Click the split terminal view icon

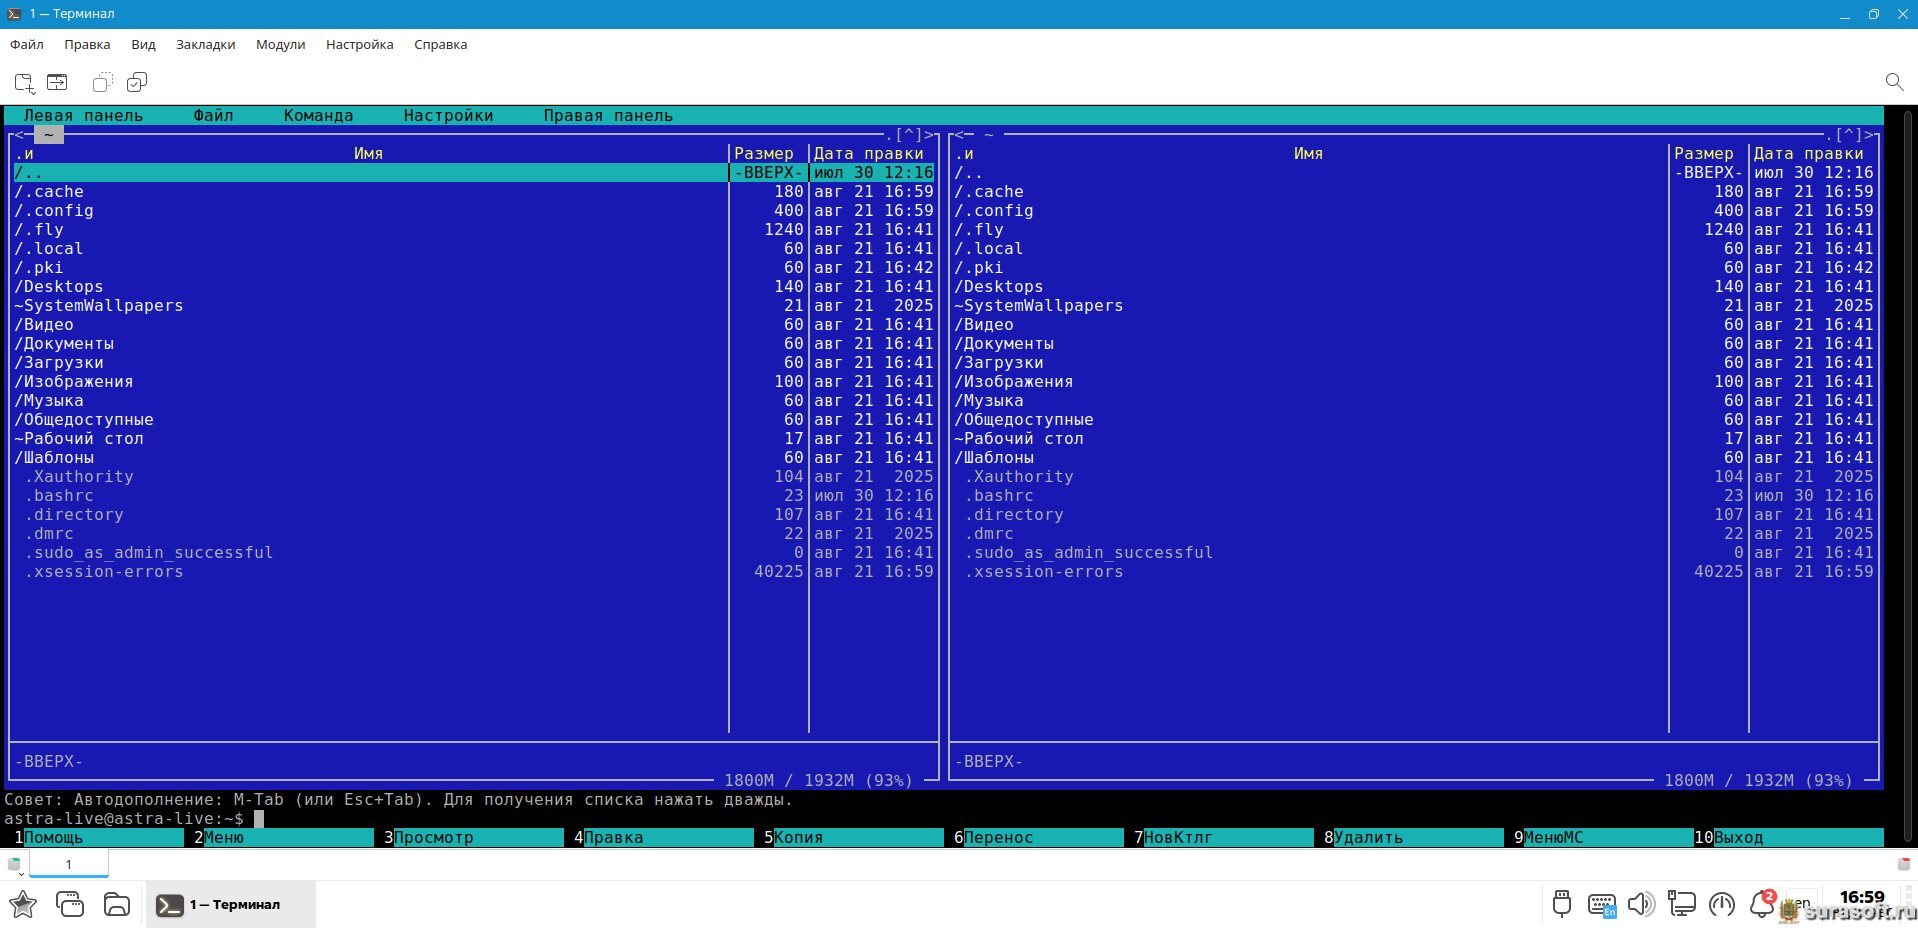coord(58,82)
